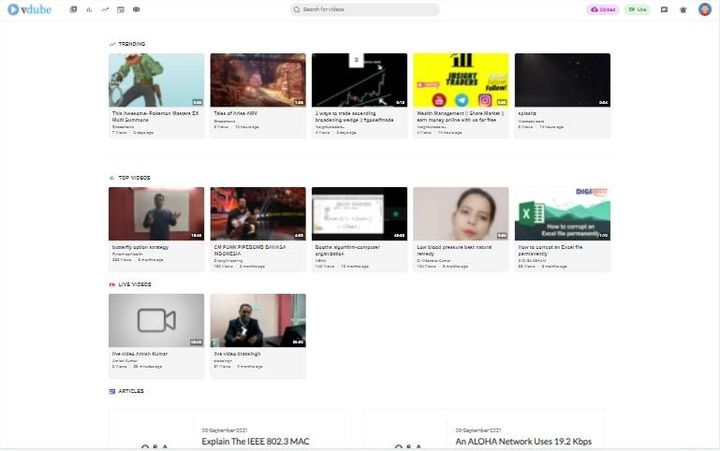720x451 pixels.
Task: Open the 'butterfly option strategy' title
Action: coord(140,247)
